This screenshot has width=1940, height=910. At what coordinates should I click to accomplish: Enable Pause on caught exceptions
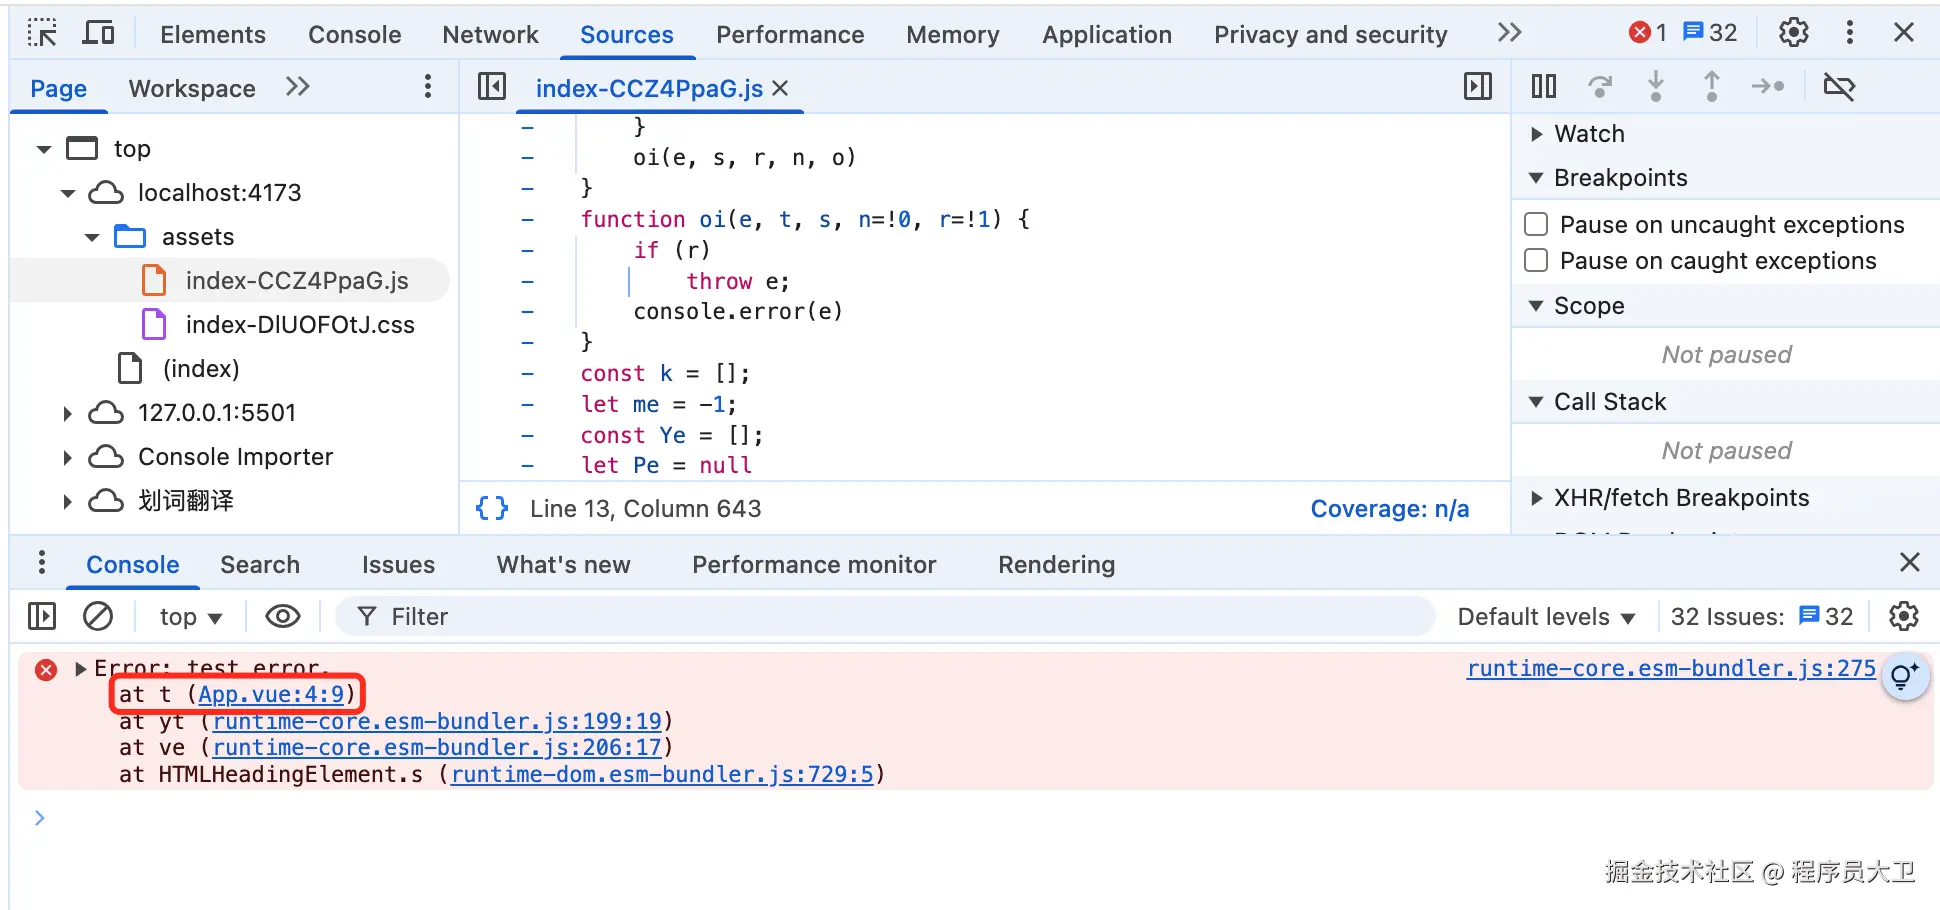click(1536, 261)
